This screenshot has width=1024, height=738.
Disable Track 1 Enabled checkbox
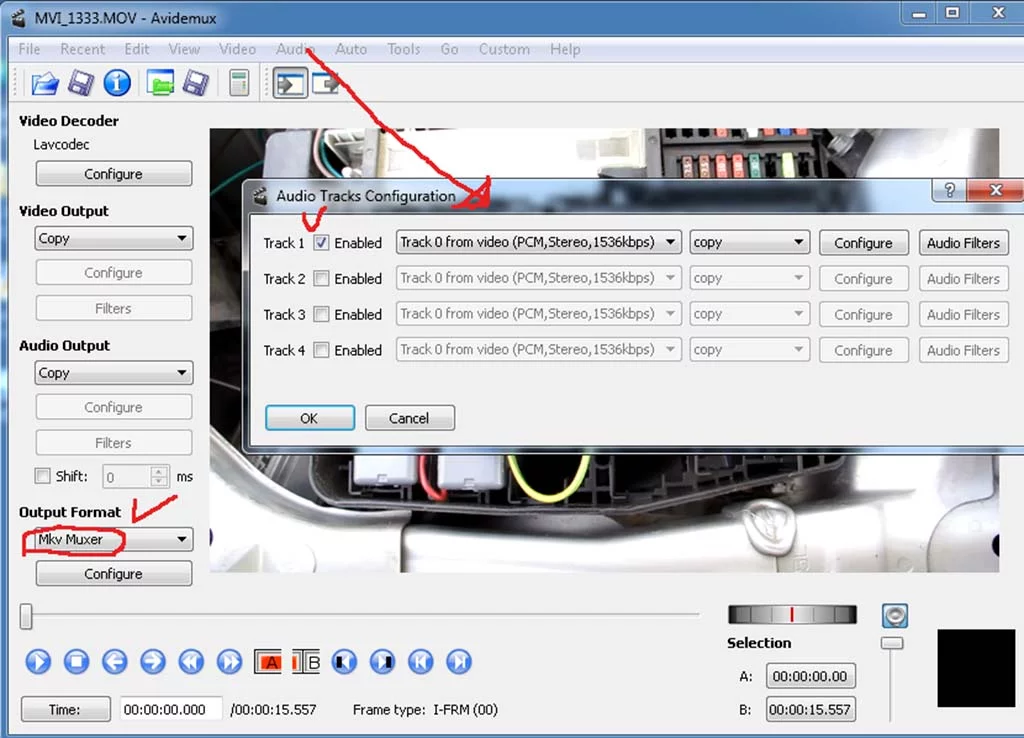[x=321, y=243]
